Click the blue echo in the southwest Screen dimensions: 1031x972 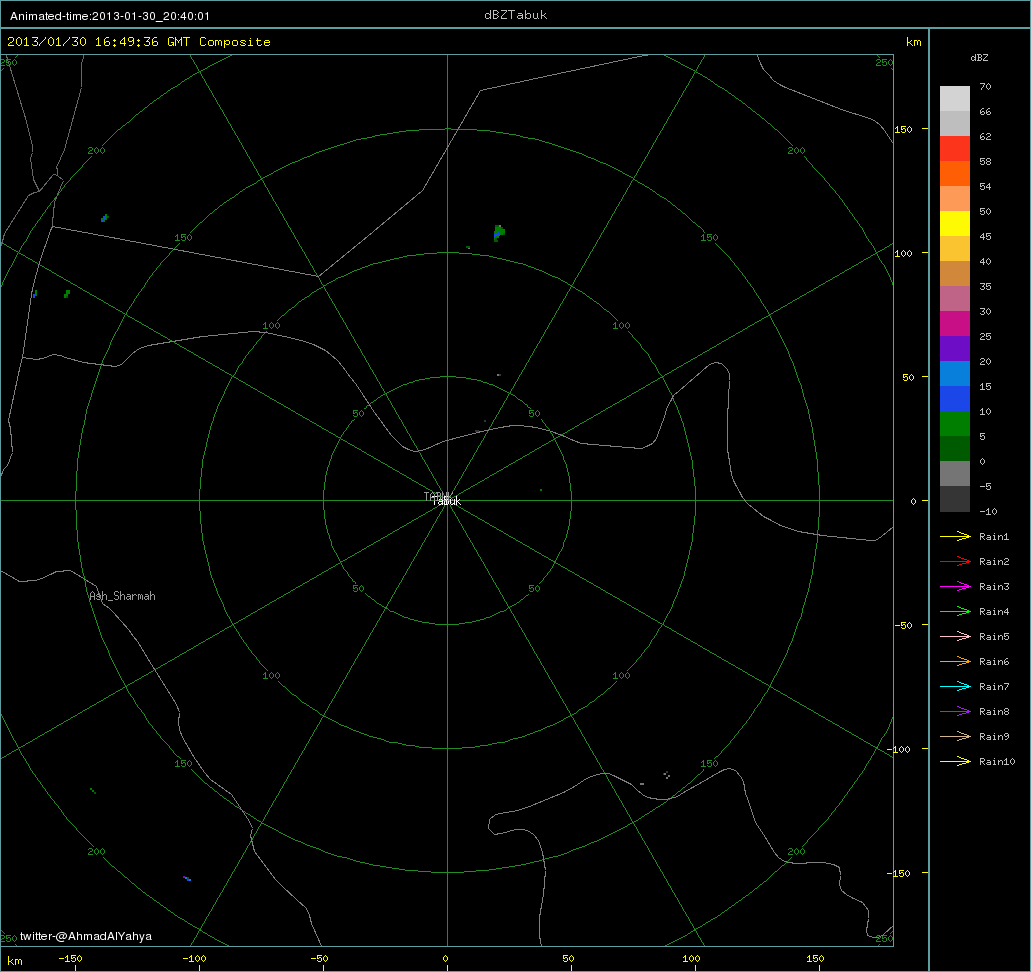[x=187, y=879]
